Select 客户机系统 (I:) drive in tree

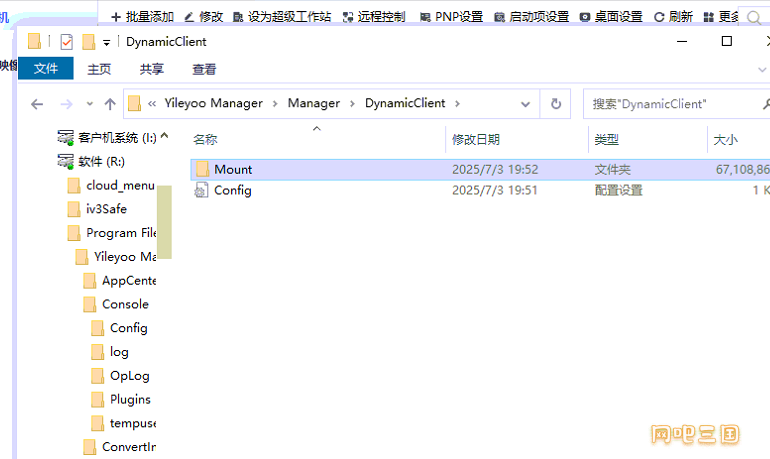pos(107,137)
